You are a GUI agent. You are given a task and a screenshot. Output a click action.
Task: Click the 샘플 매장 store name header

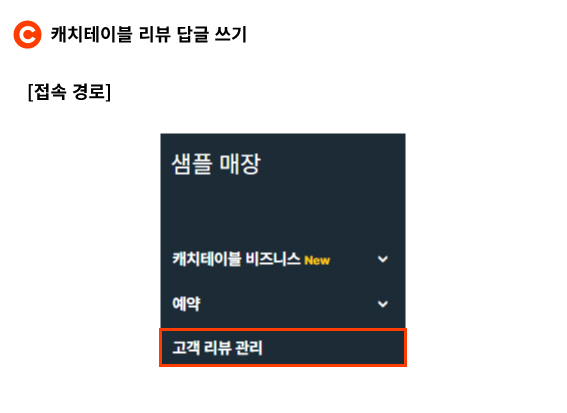(x=216, y=164)
